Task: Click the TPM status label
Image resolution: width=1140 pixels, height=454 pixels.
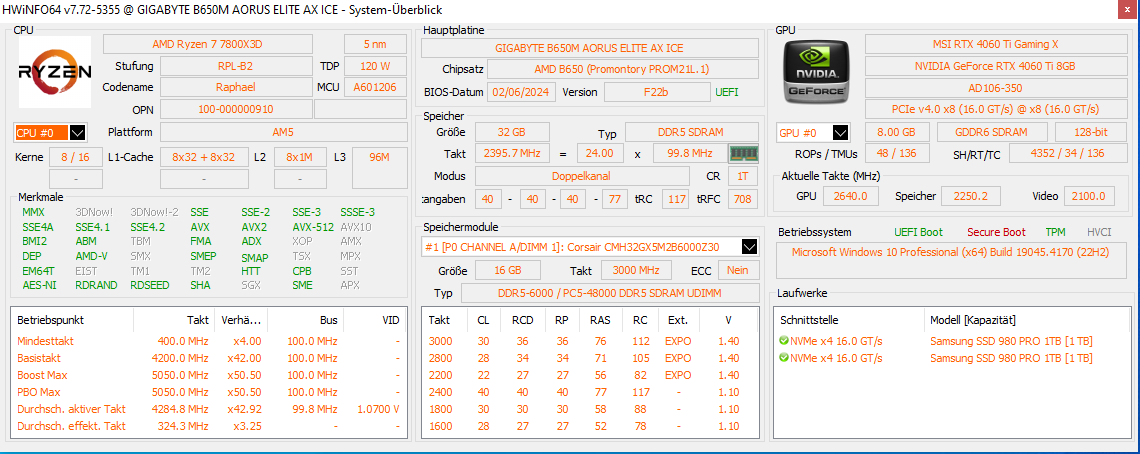Action: click(1056, 232)
